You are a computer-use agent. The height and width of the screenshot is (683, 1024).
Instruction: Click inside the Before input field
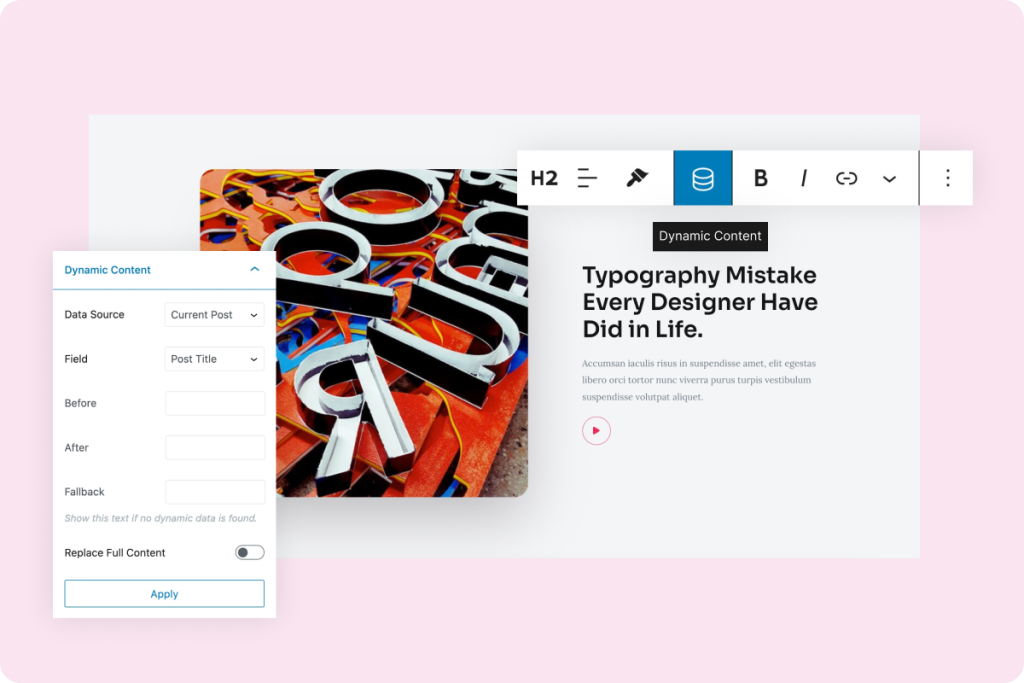click(x=214, y=402)
